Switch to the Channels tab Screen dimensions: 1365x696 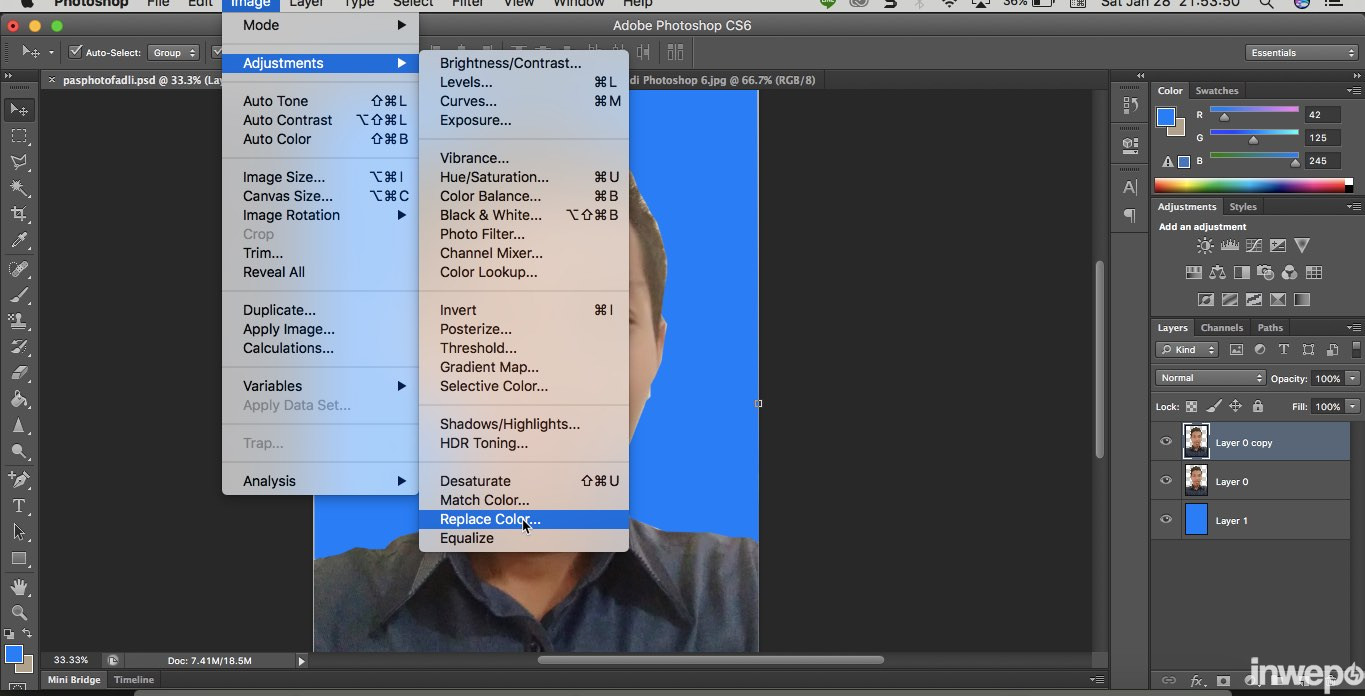coord(1221,328)
